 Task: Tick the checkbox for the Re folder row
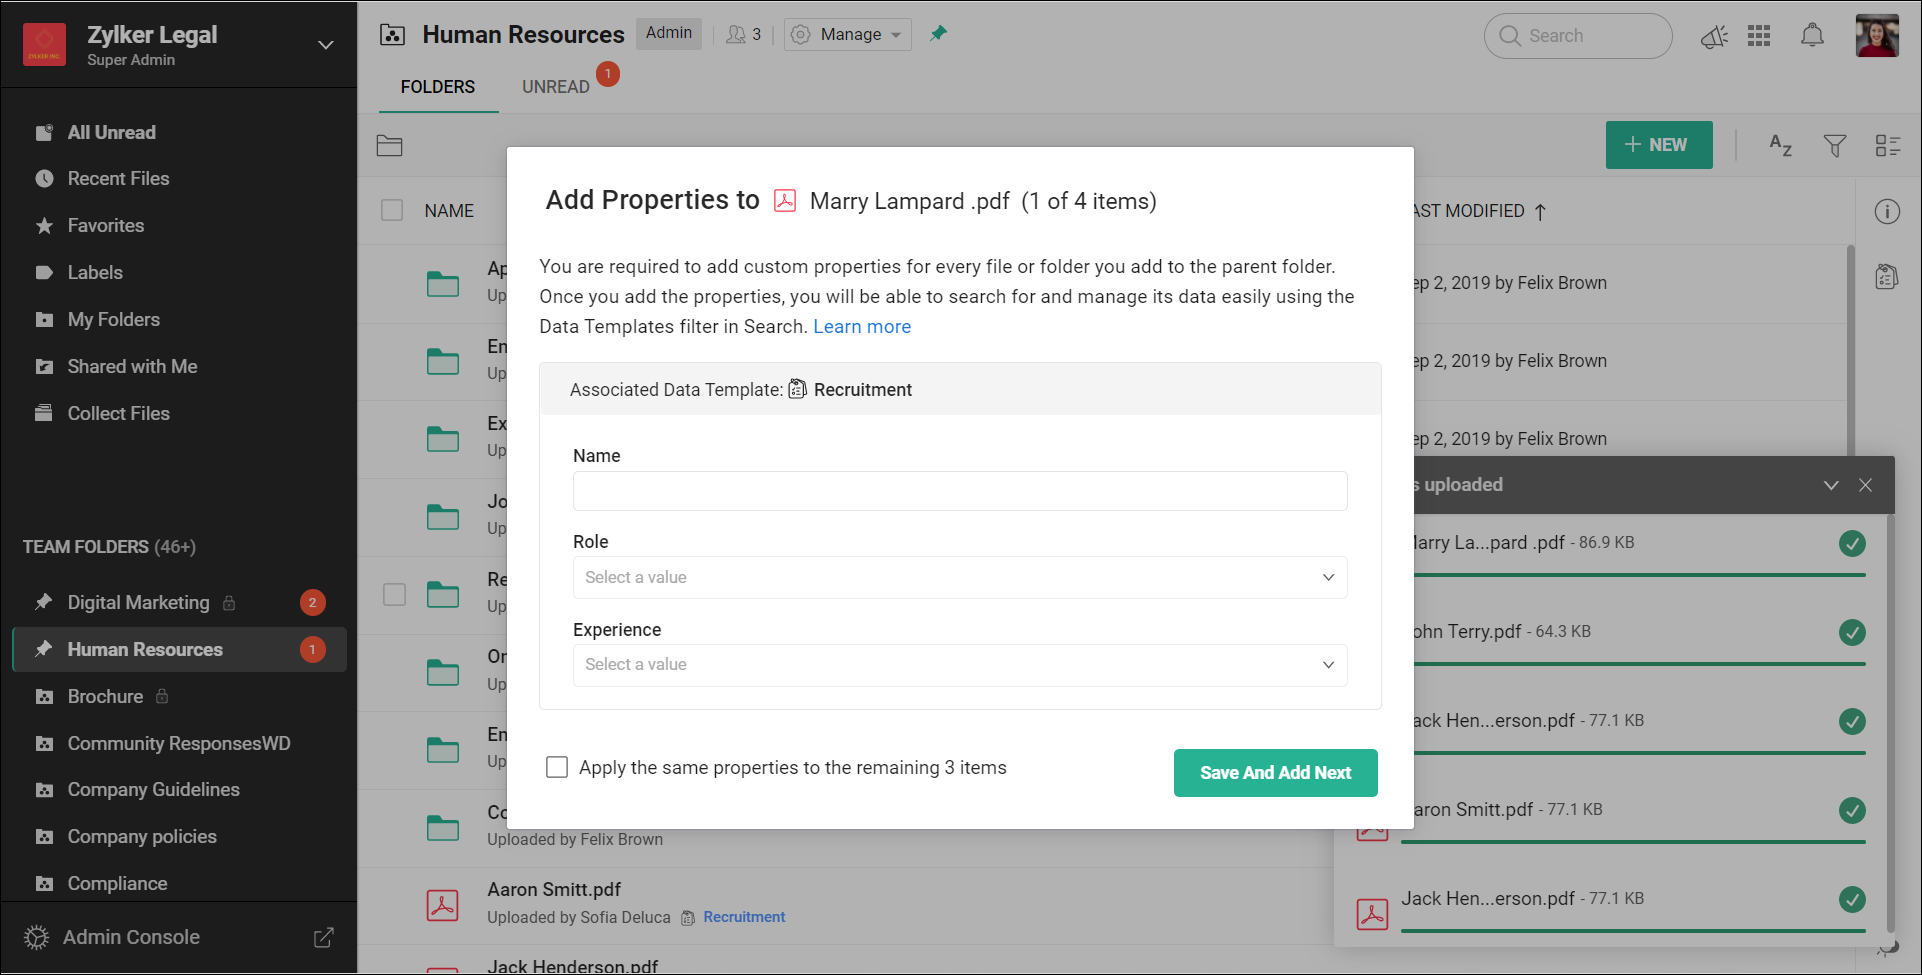(395, 594)
